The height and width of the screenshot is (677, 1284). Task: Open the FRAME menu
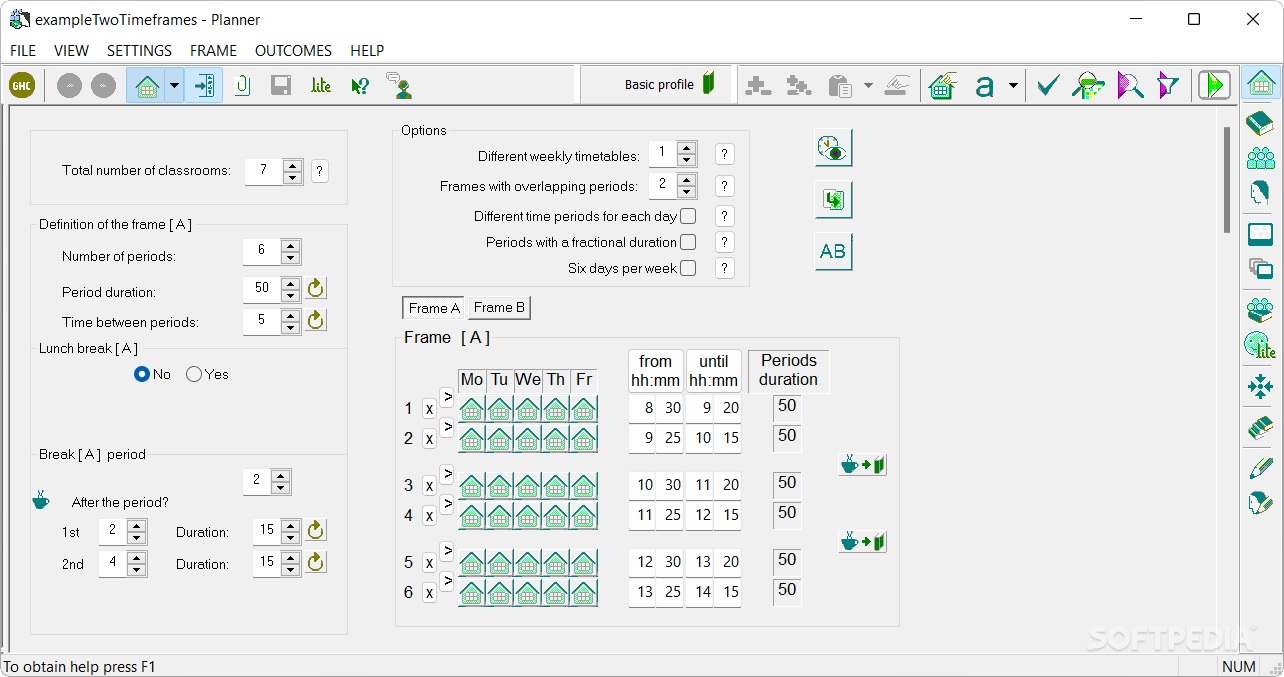click(213, 50)
